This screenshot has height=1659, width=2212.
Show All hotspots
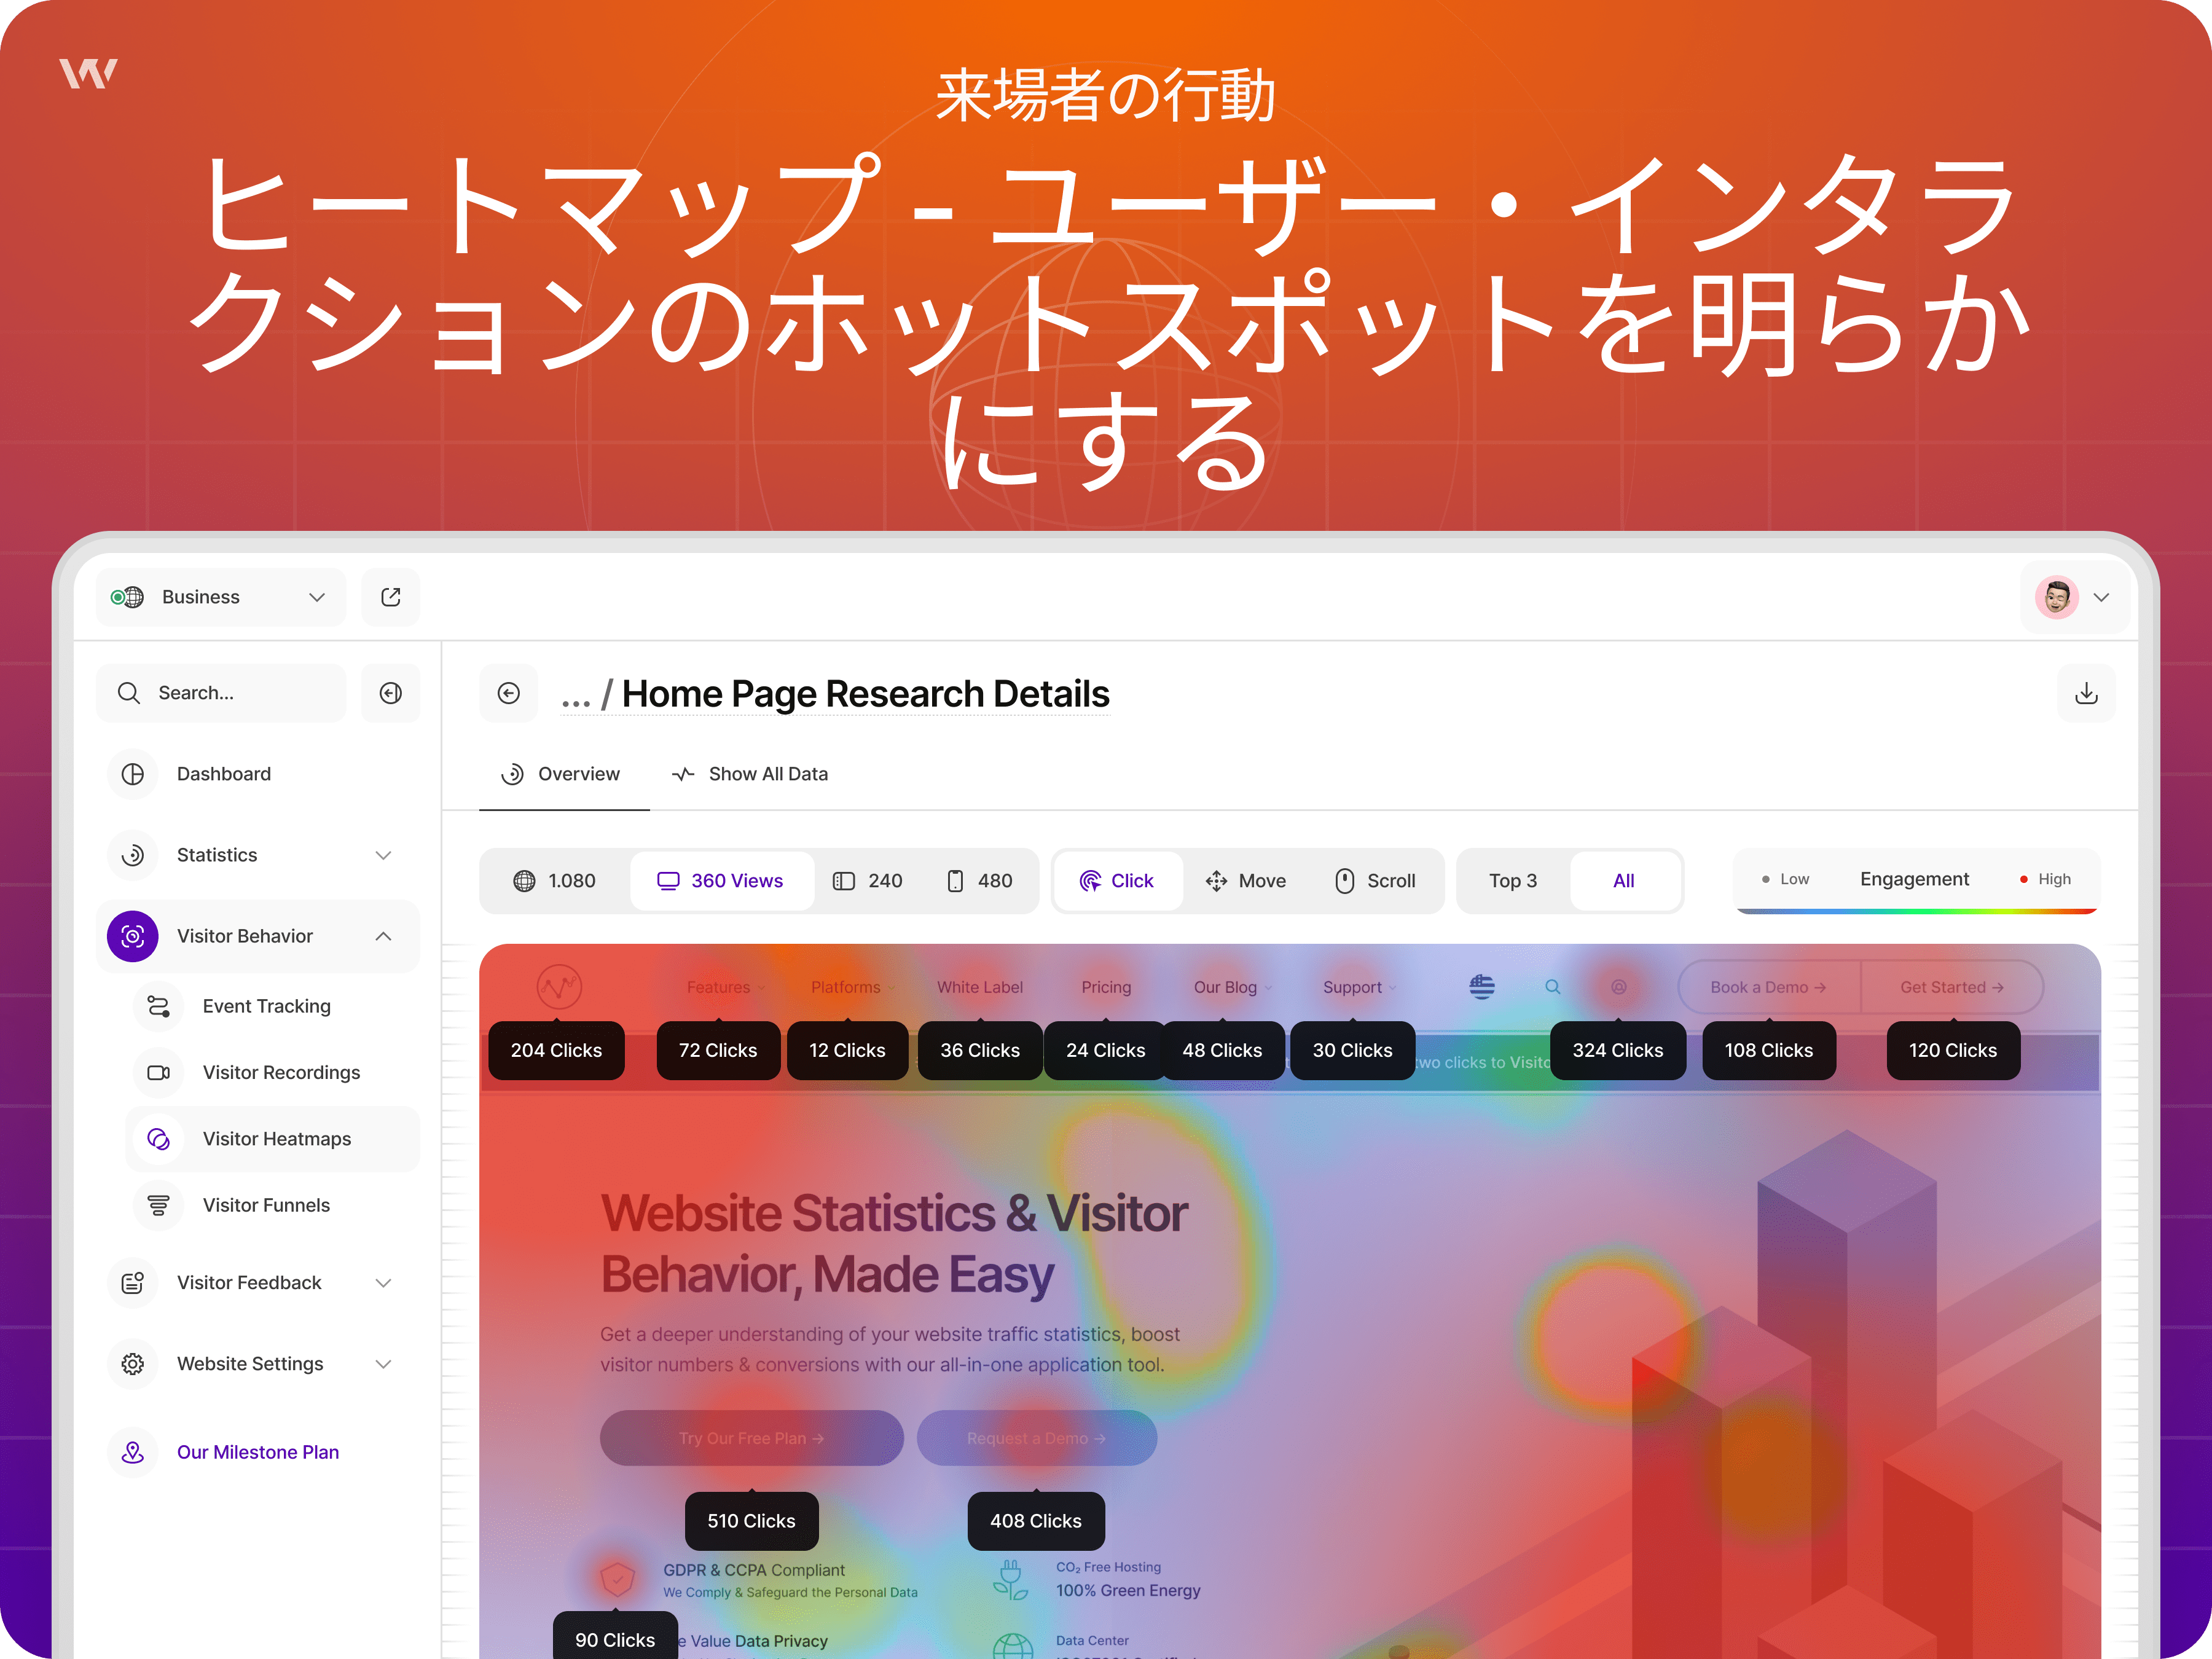click(x=1624, y=881)
